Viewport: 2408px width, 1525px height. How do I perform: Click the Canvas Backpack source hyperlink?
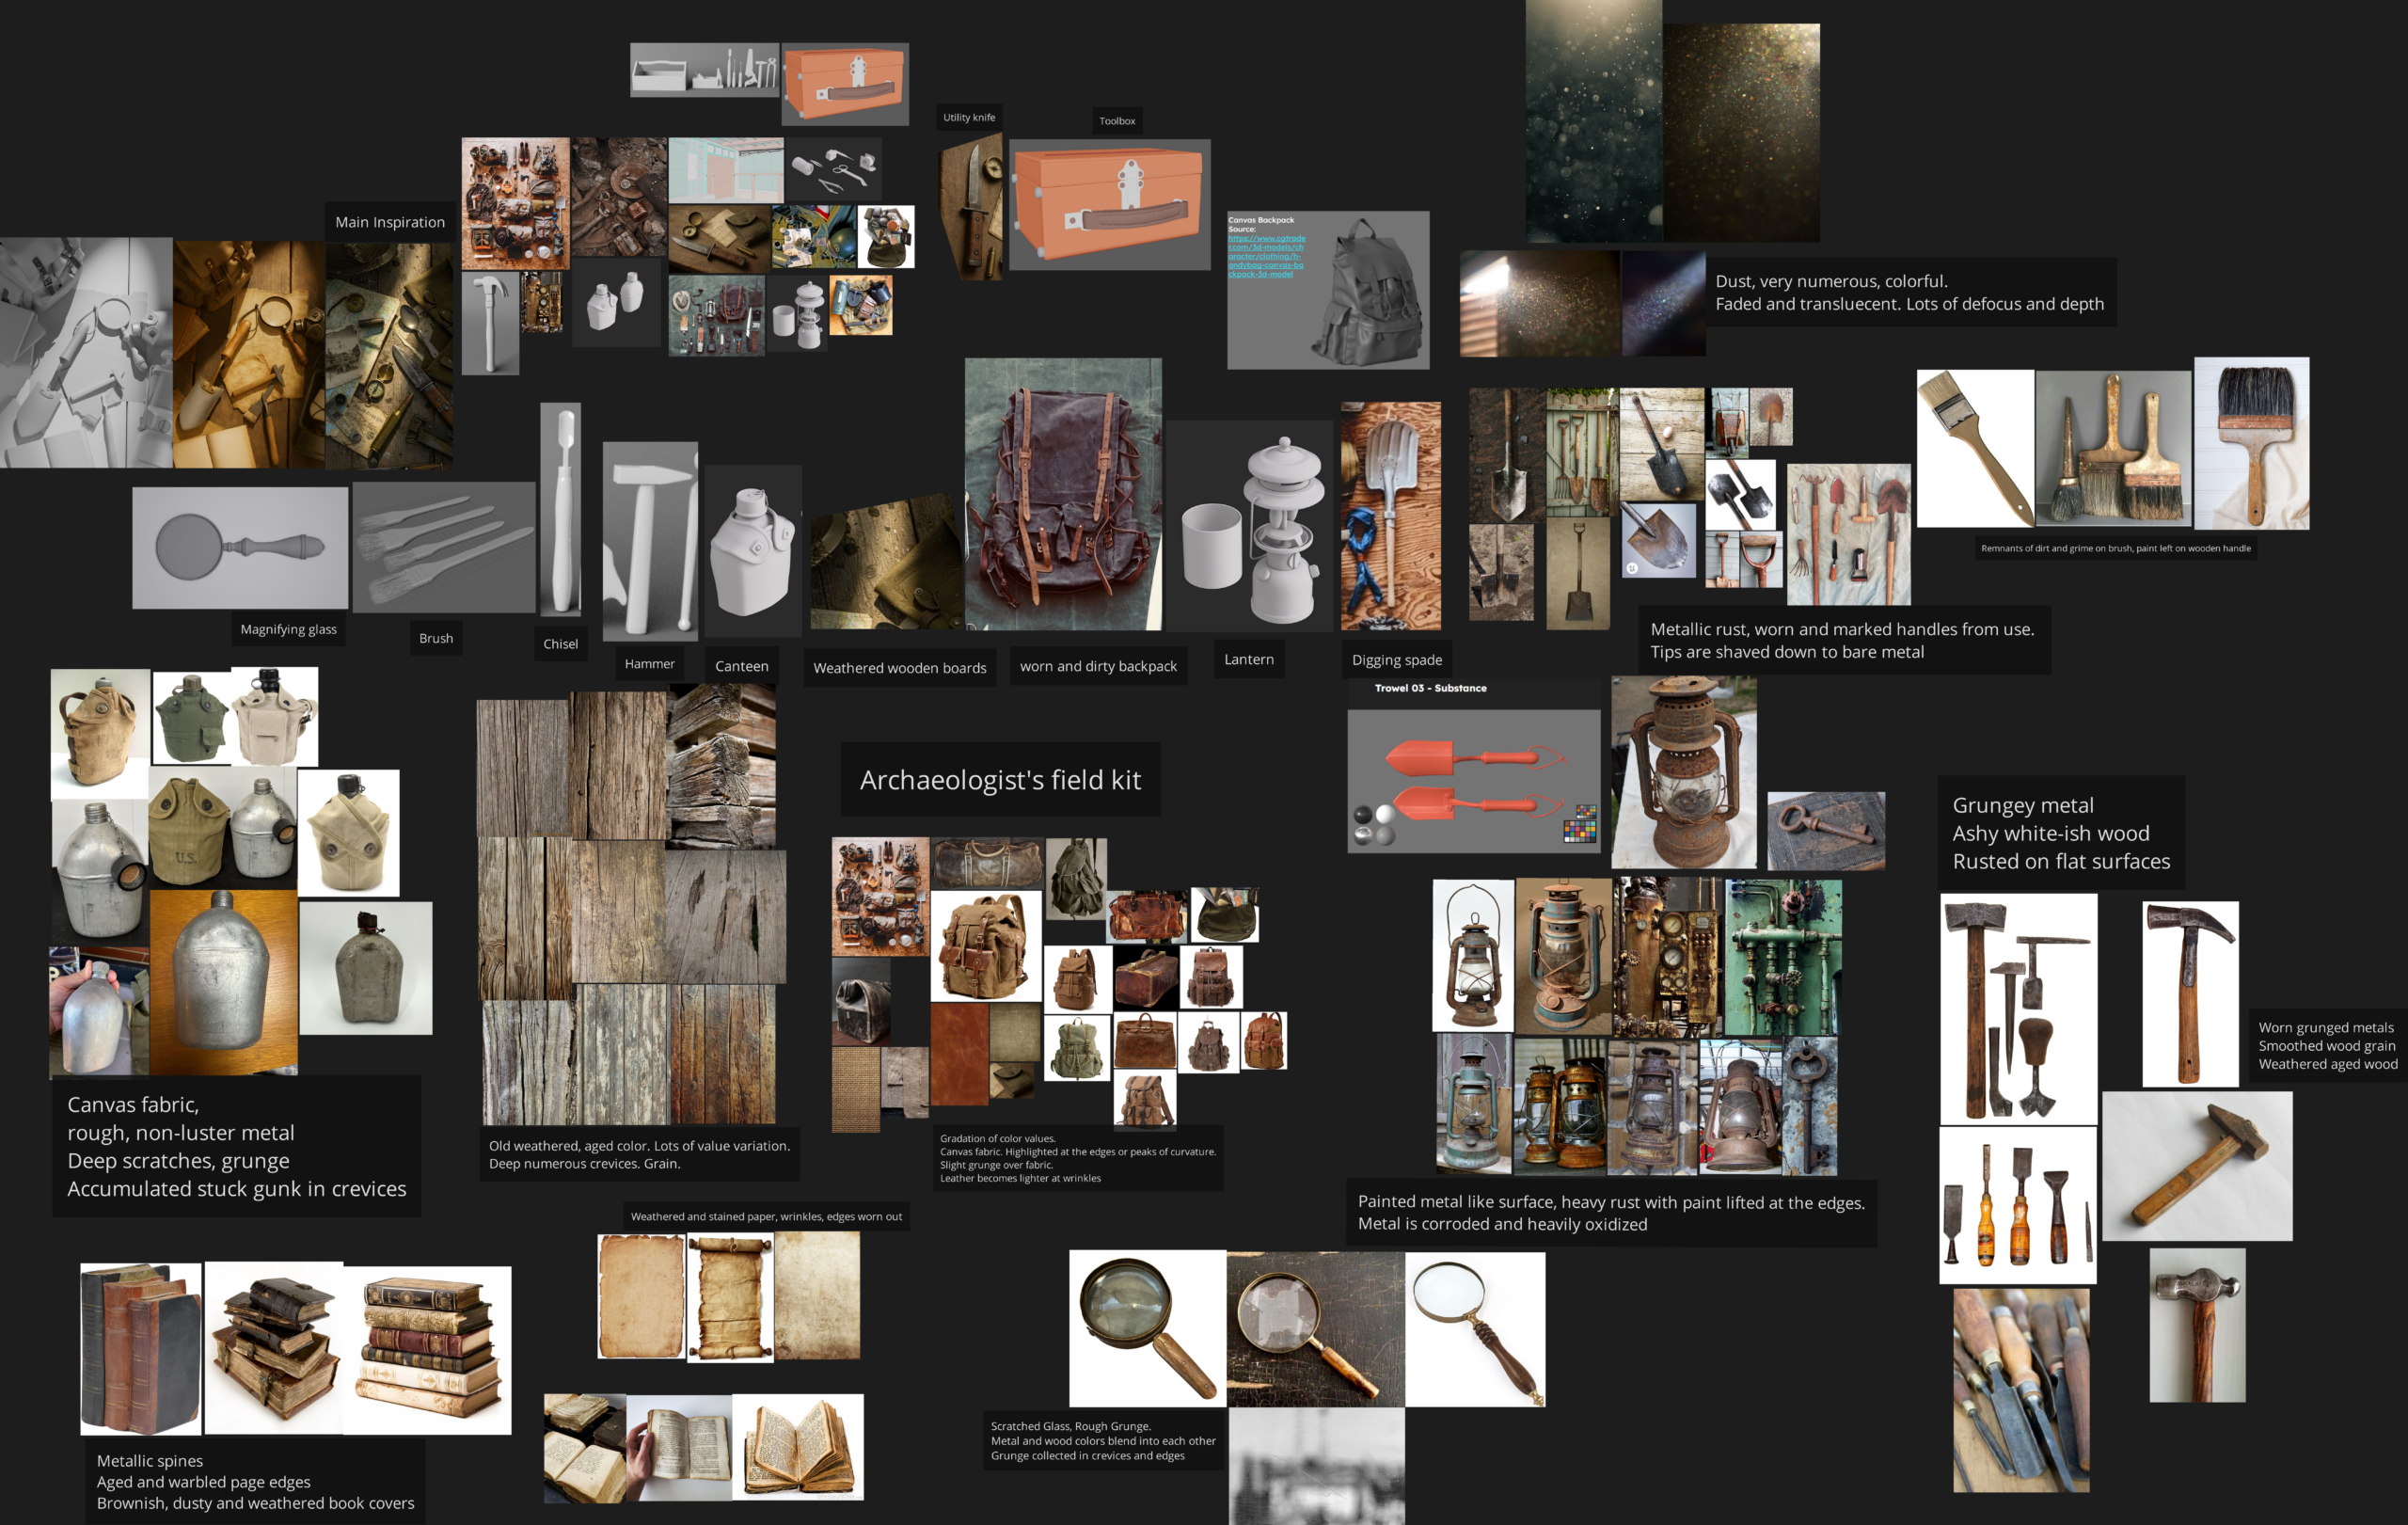1265,256
